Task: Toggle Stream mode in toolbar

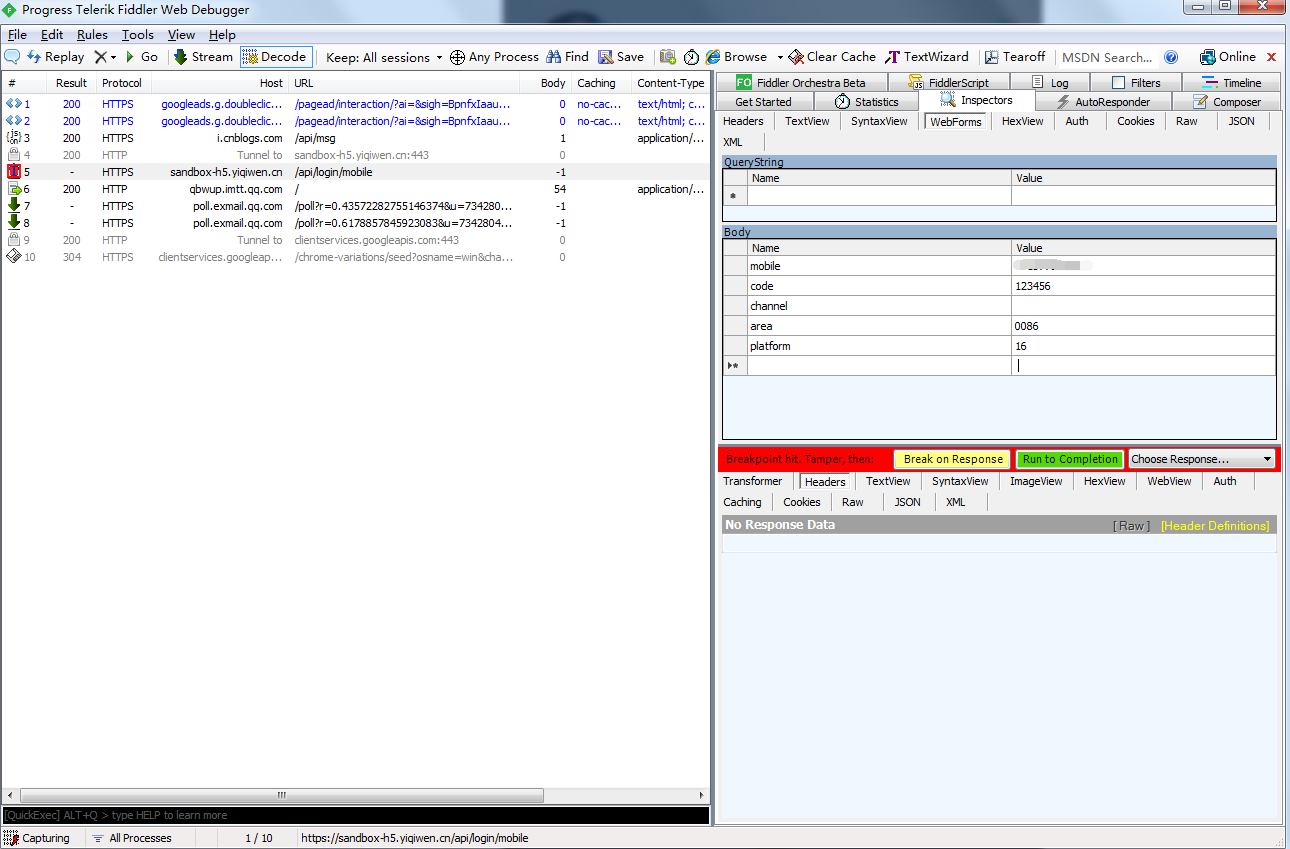Action: (x=203, y=57)
